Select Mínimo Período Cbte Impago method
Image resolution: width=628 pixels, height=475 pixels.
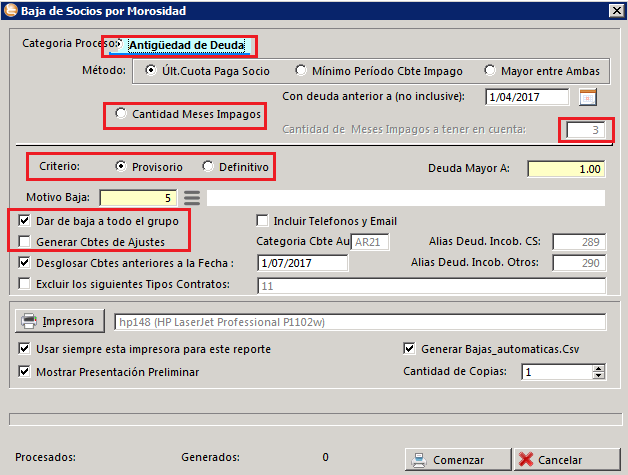point(302,71)
